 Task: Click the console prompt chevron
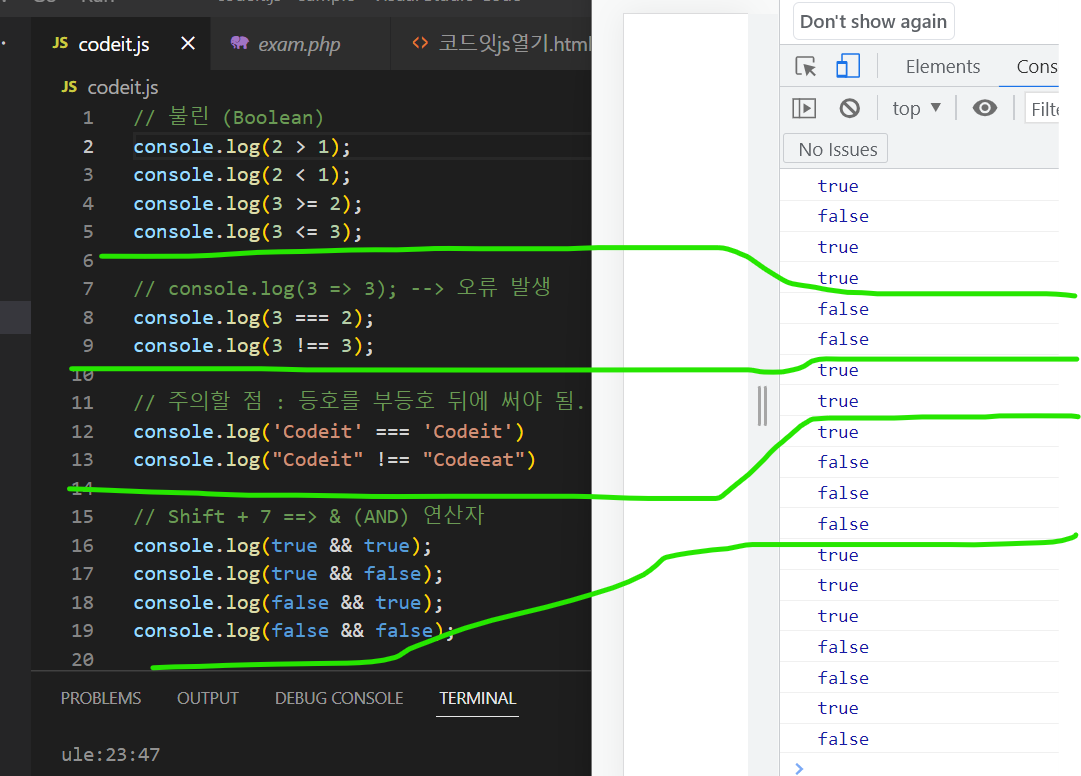799,768
